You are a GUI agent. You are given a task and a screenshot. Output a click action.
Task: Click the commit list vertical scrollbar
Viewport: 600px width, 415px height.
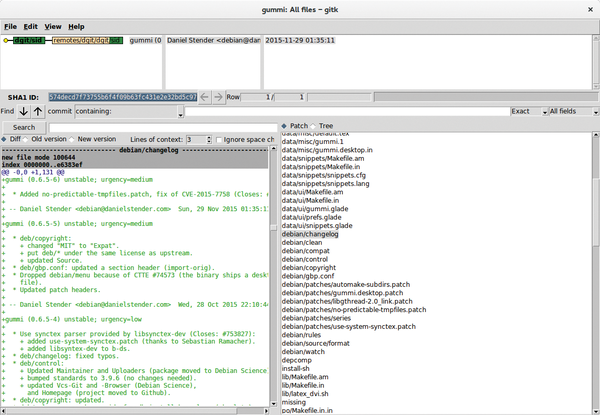click(596, 62)
